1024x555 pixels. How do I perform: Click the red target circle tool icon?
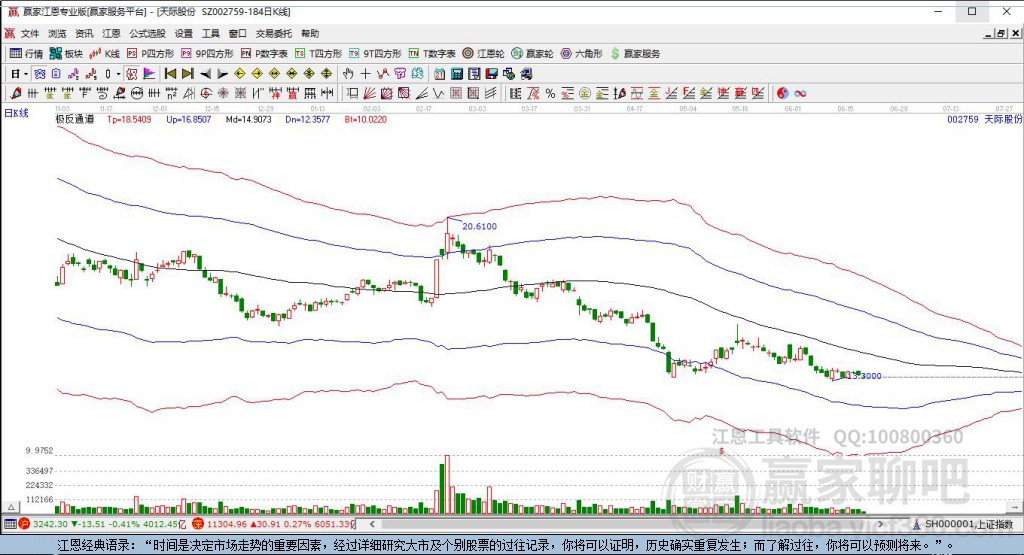pyautogui.click(x=206, y=93)
